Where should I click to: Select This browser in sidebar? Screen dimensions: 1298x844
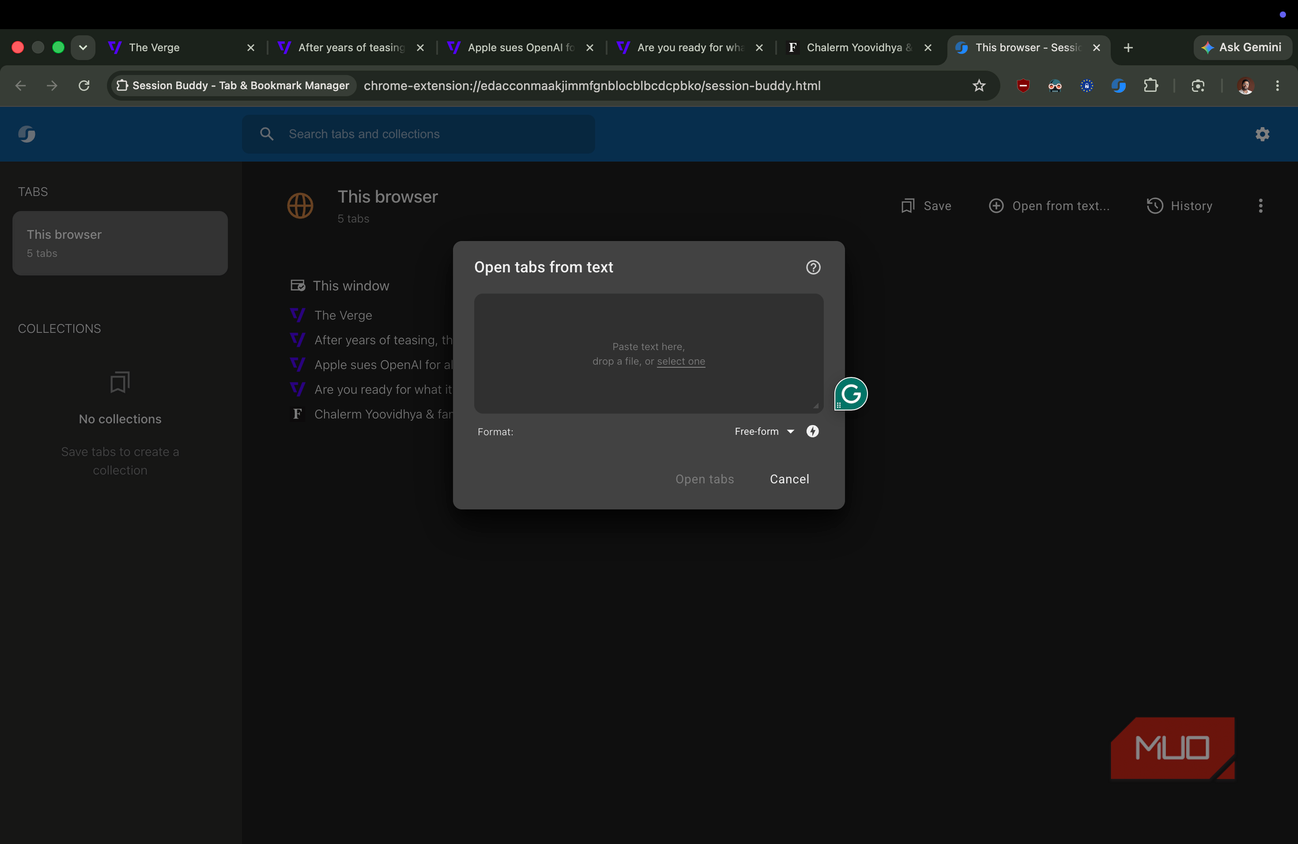[120, 243]
